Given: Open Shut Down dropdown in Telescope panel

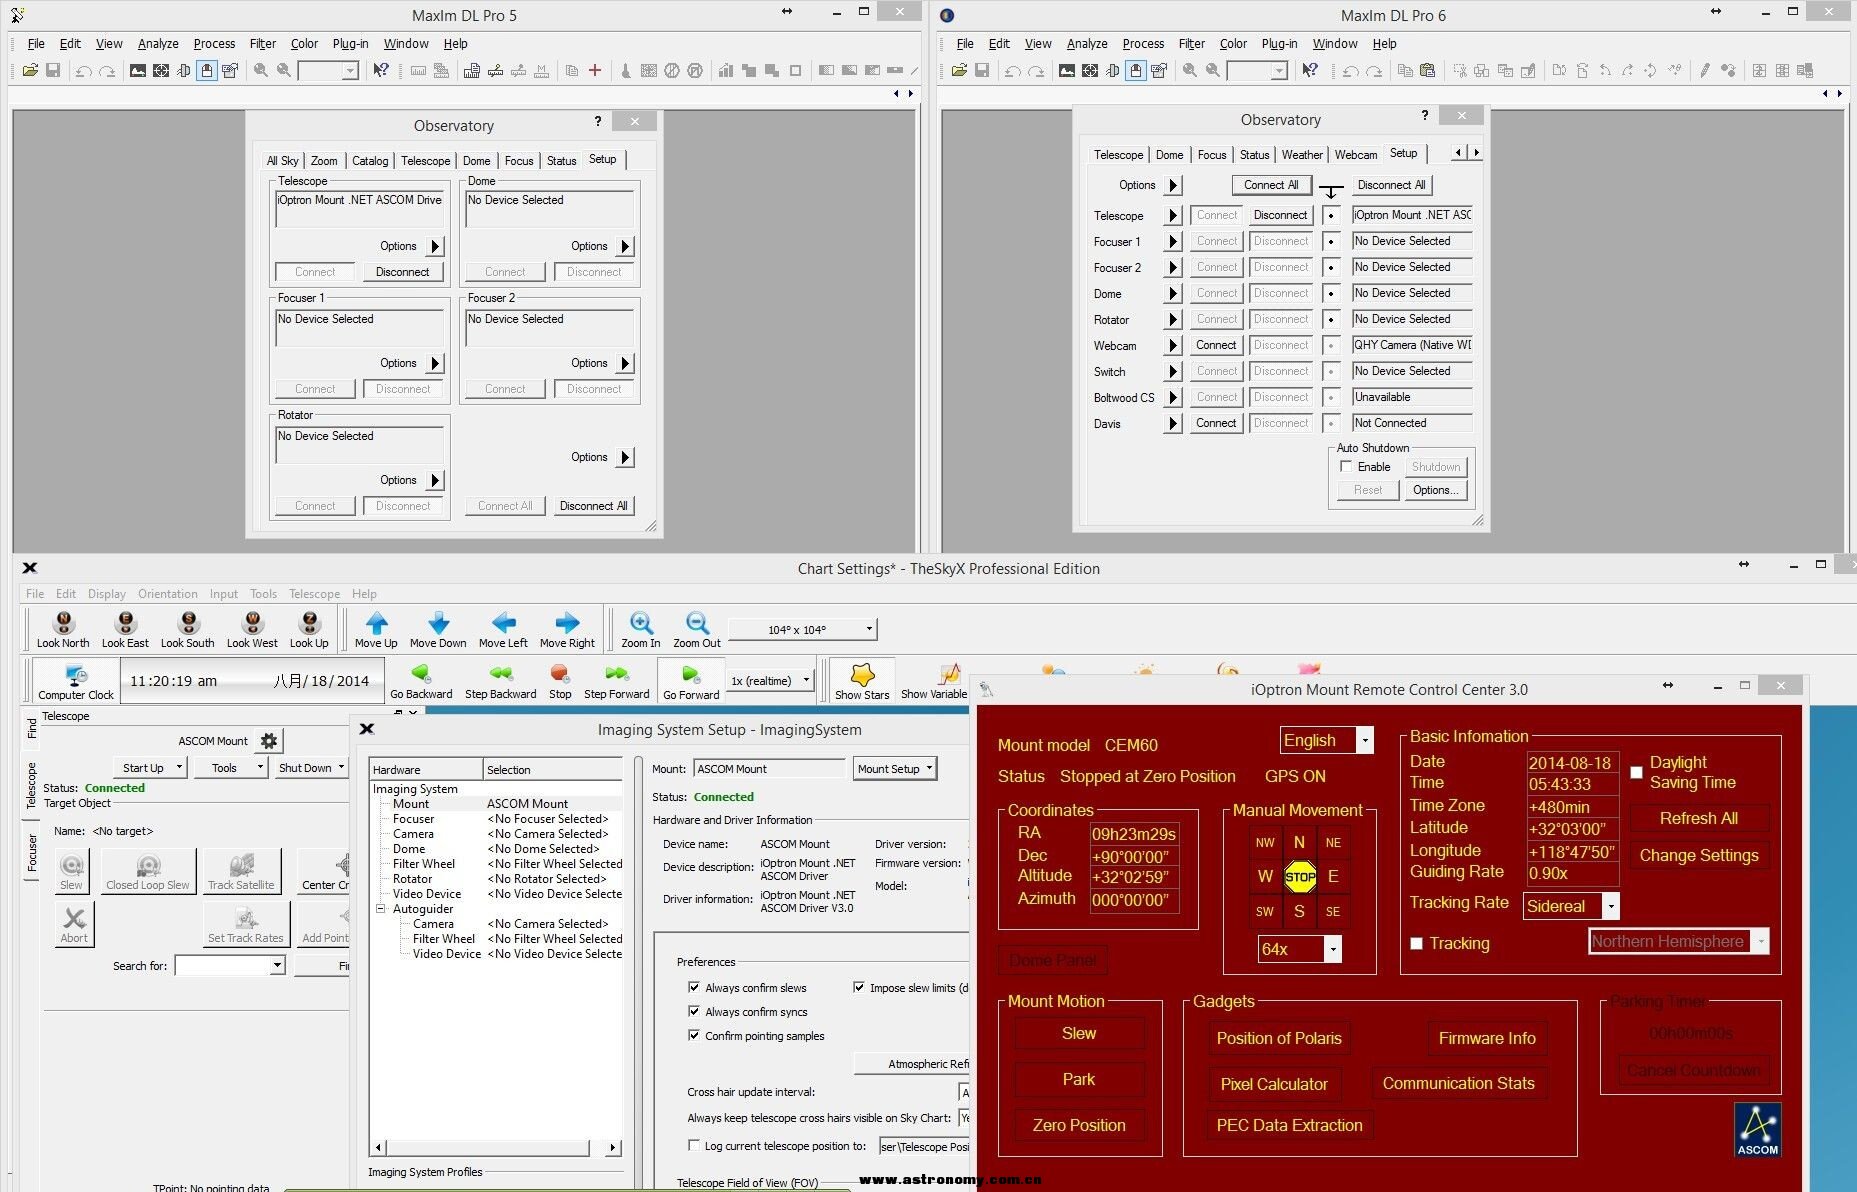Looking at the screenshot, I should click(x=311, y=768).
